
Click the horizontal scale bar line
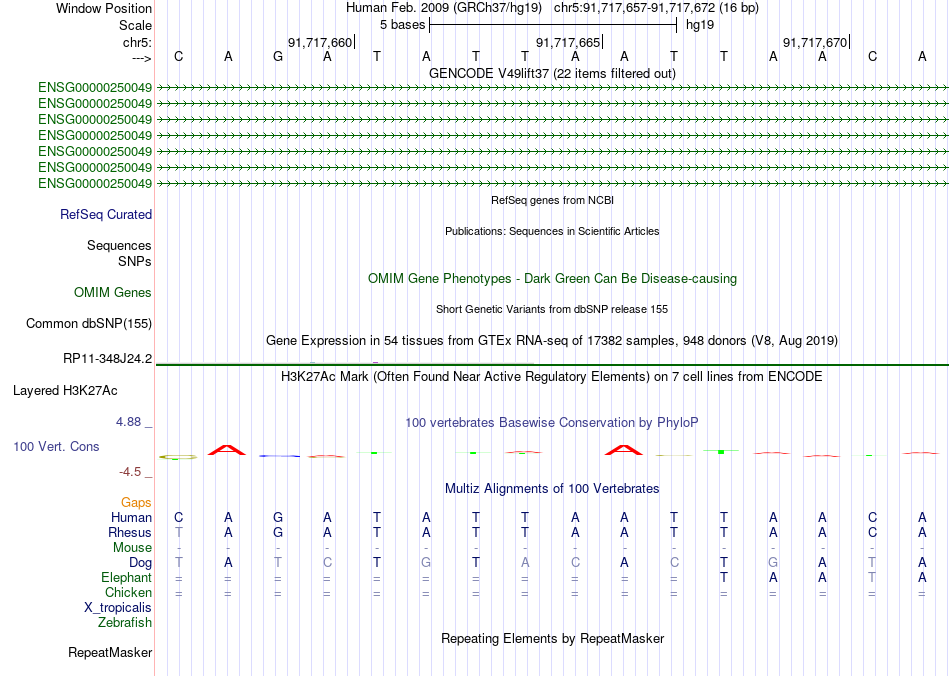[553, 25]
